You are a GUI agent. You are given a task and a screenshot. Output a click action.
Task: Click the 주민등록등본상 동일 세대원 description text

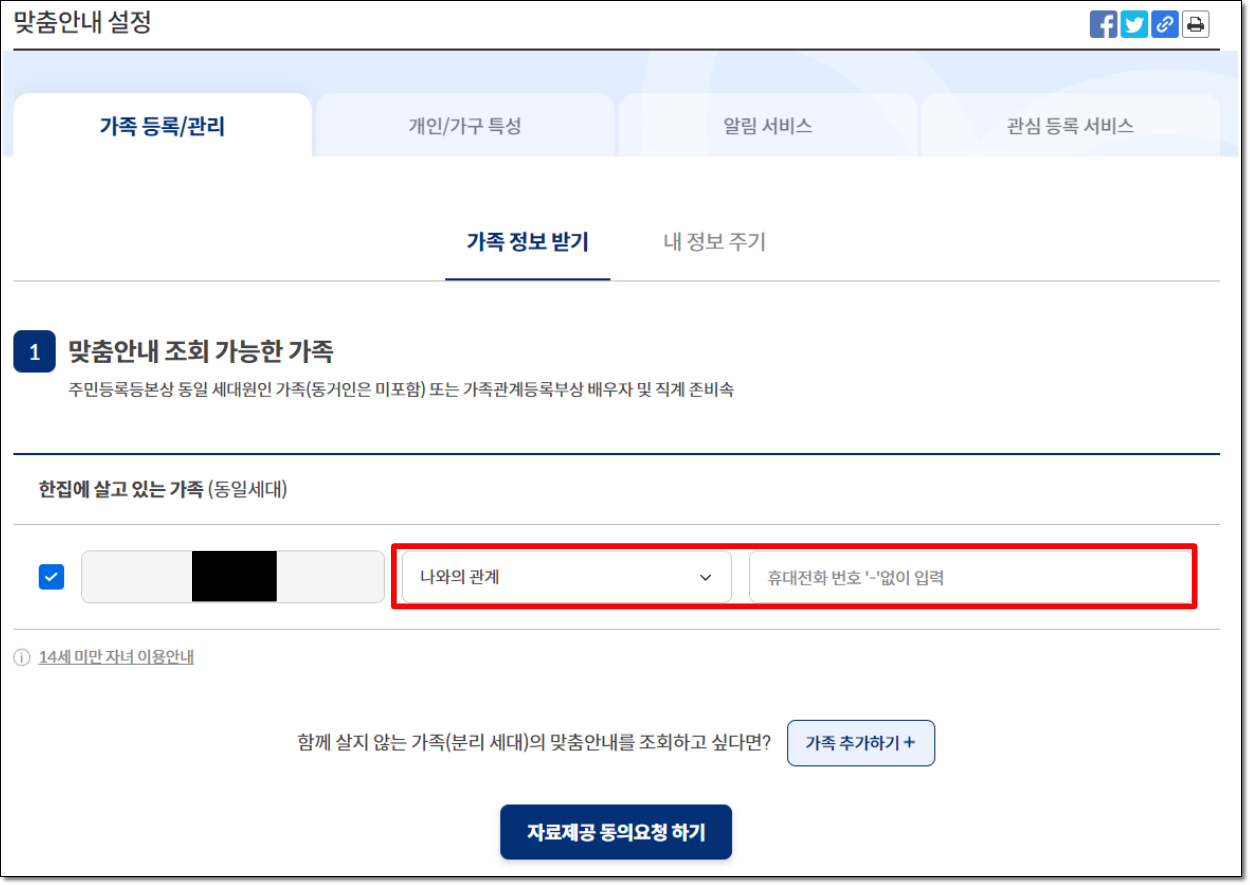tap(401, 390)
